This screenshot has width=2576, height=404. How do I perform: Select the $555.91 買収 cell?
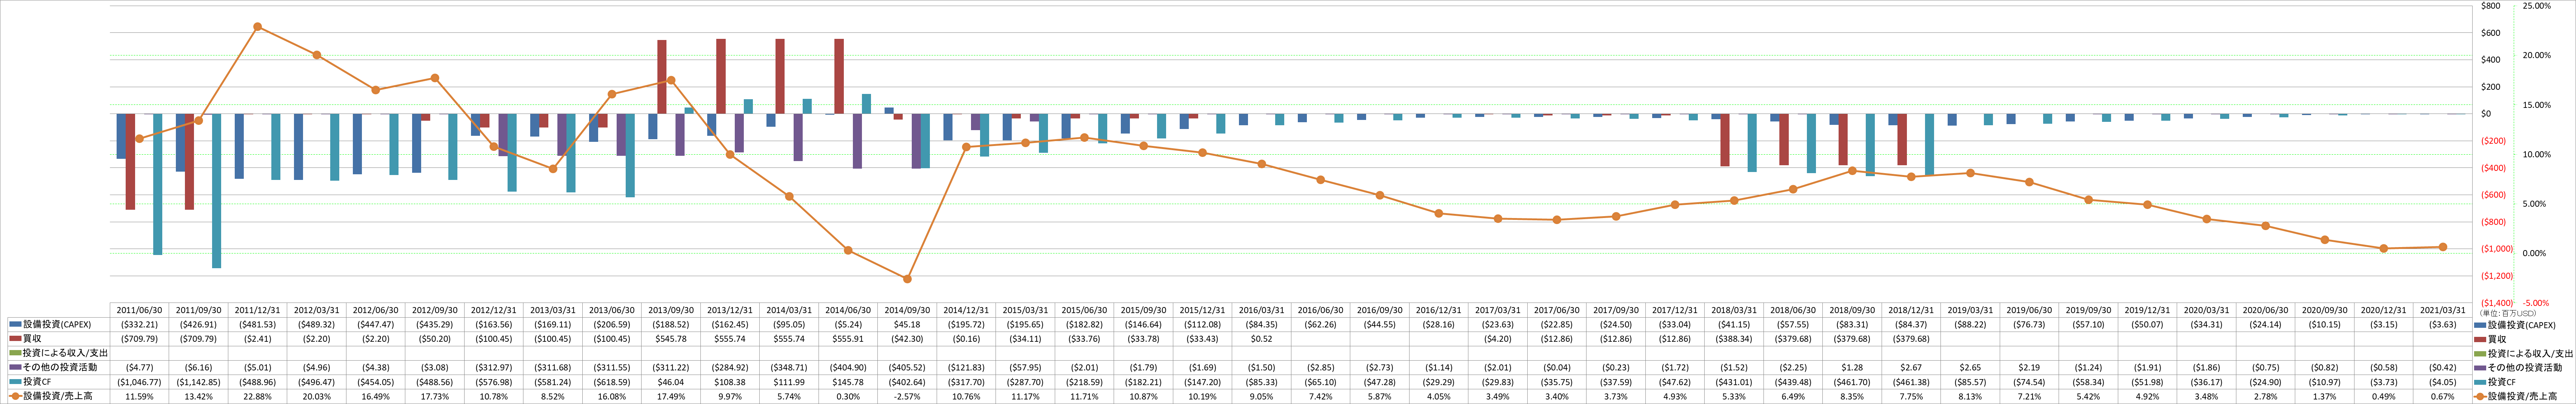(848, 339)
